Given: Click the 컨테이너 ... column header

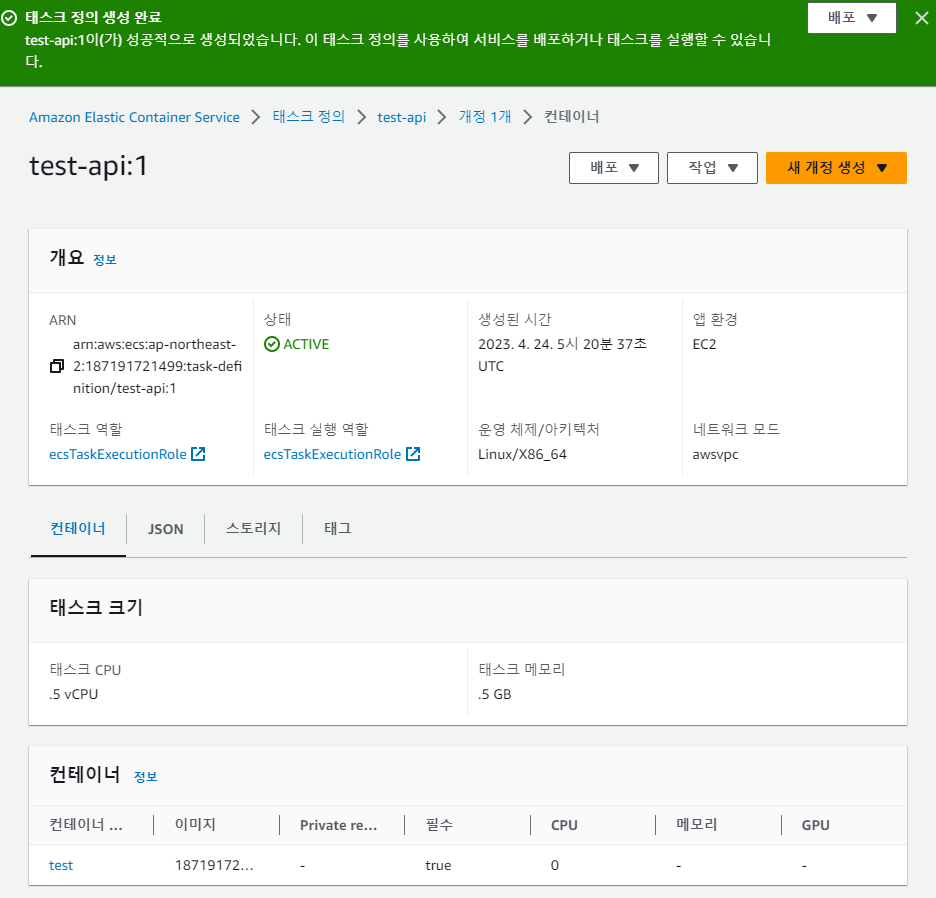Looking at the screenshot, I should click(86, 825).
